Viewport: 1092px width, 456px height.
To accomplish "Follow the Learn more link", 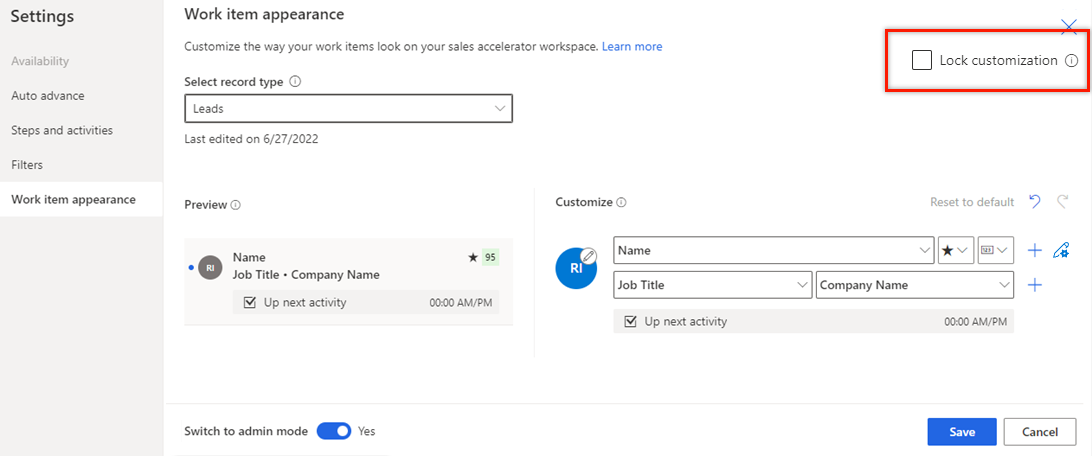I will point(632,47).
